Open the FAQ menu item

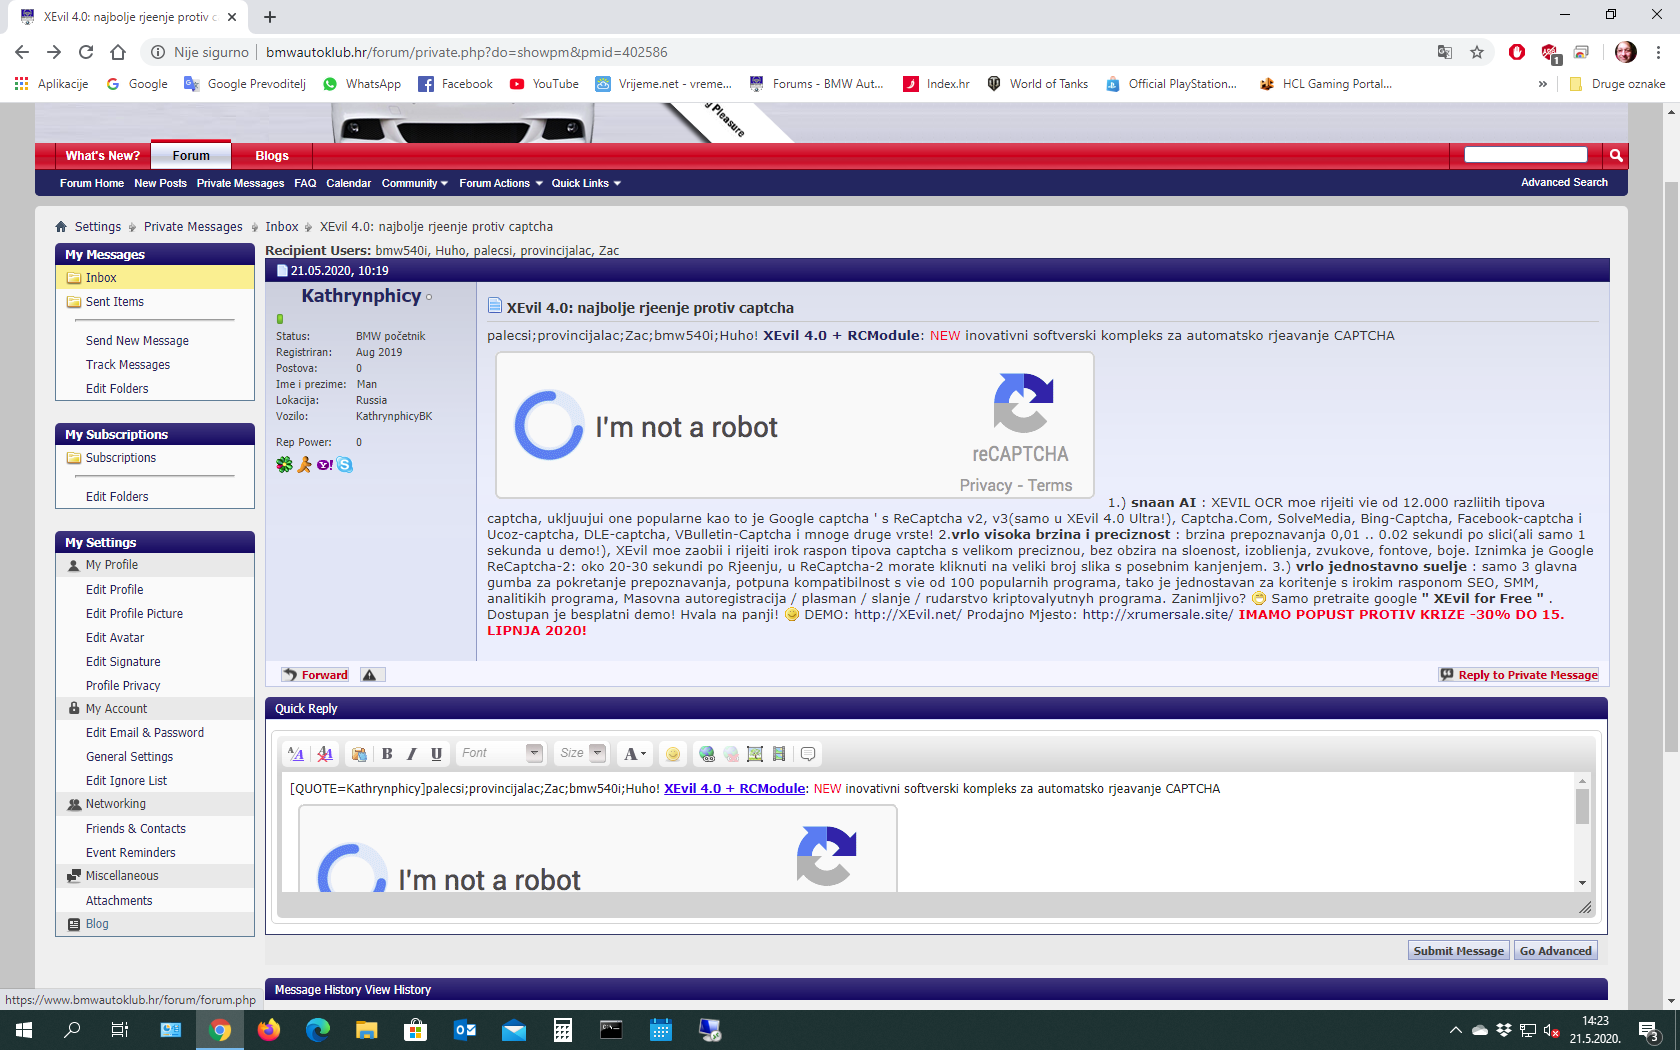305,183
